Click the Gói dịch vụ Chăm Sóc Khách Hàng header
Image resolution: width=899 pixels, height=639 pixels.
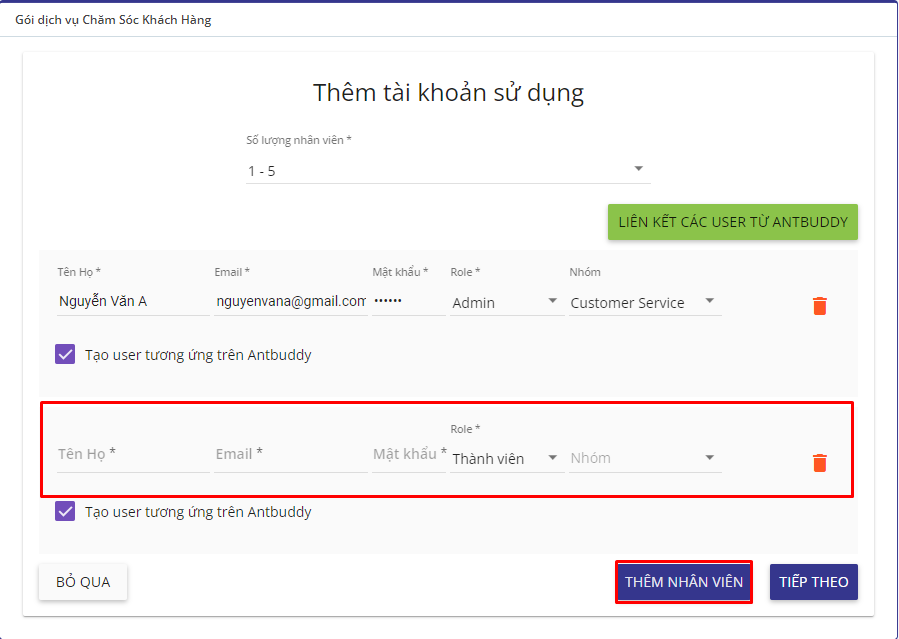coord(113,19)
